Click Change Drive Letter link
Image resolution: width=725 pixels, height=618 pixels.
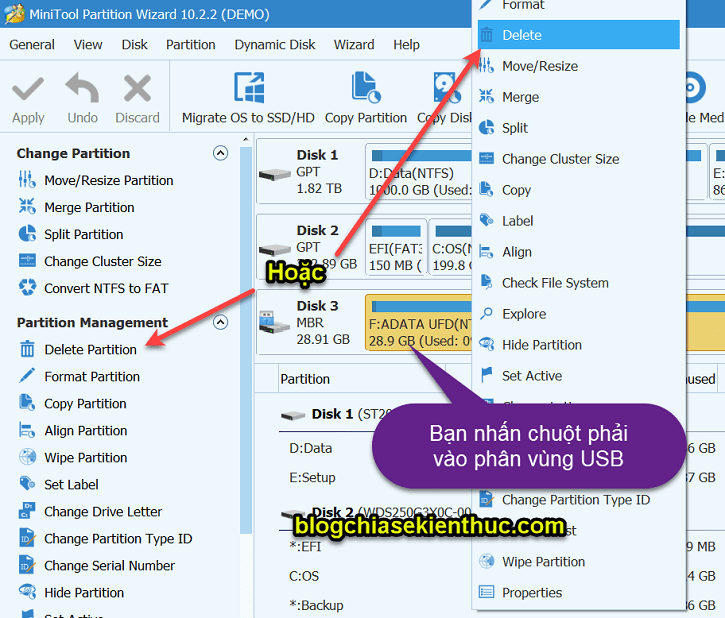103,512
